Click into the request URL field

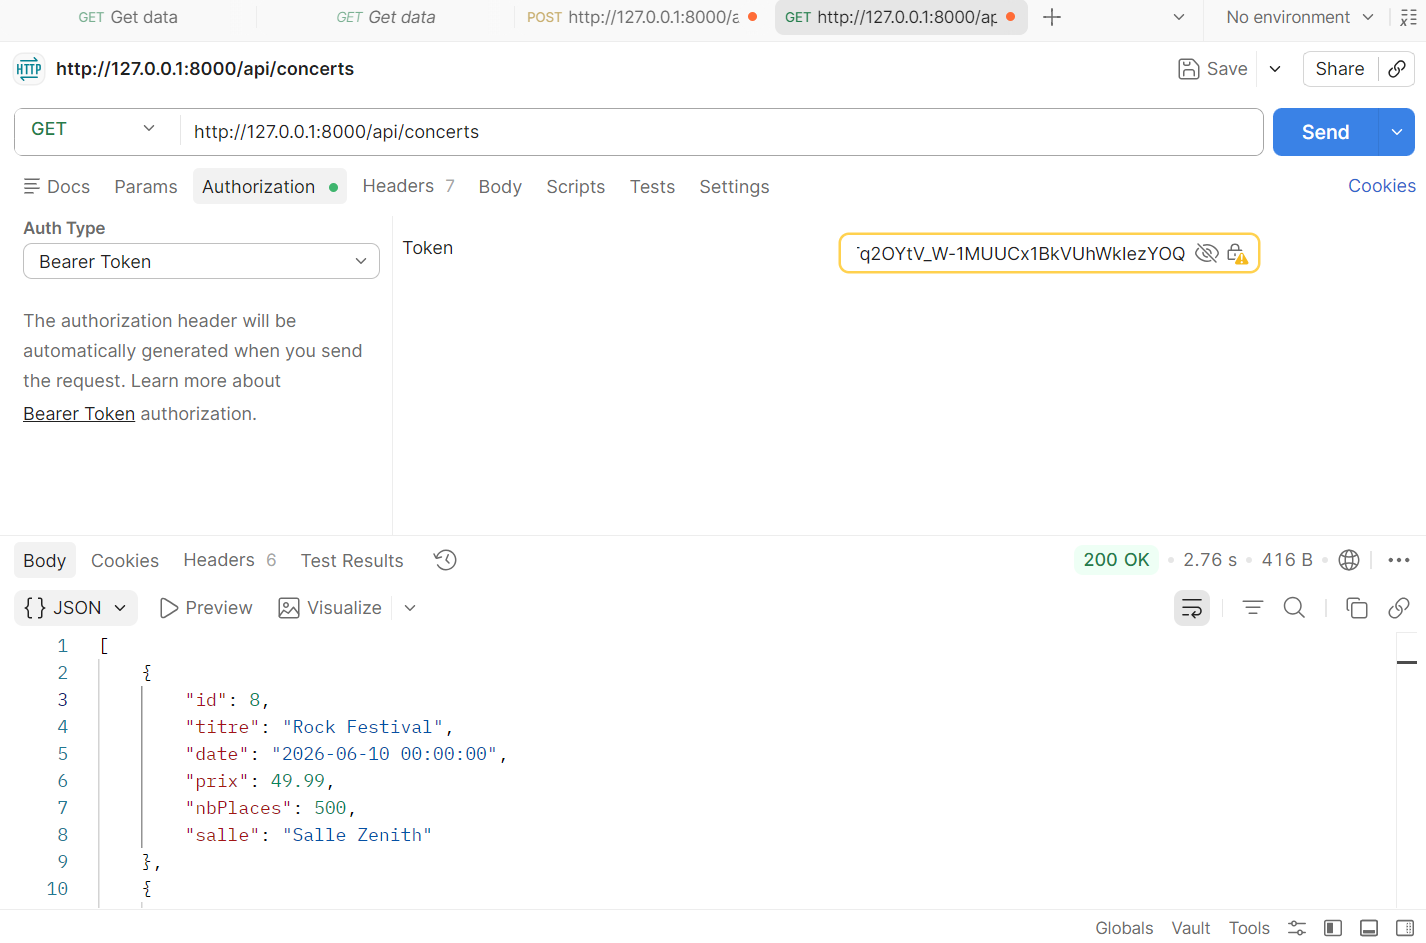720,132
